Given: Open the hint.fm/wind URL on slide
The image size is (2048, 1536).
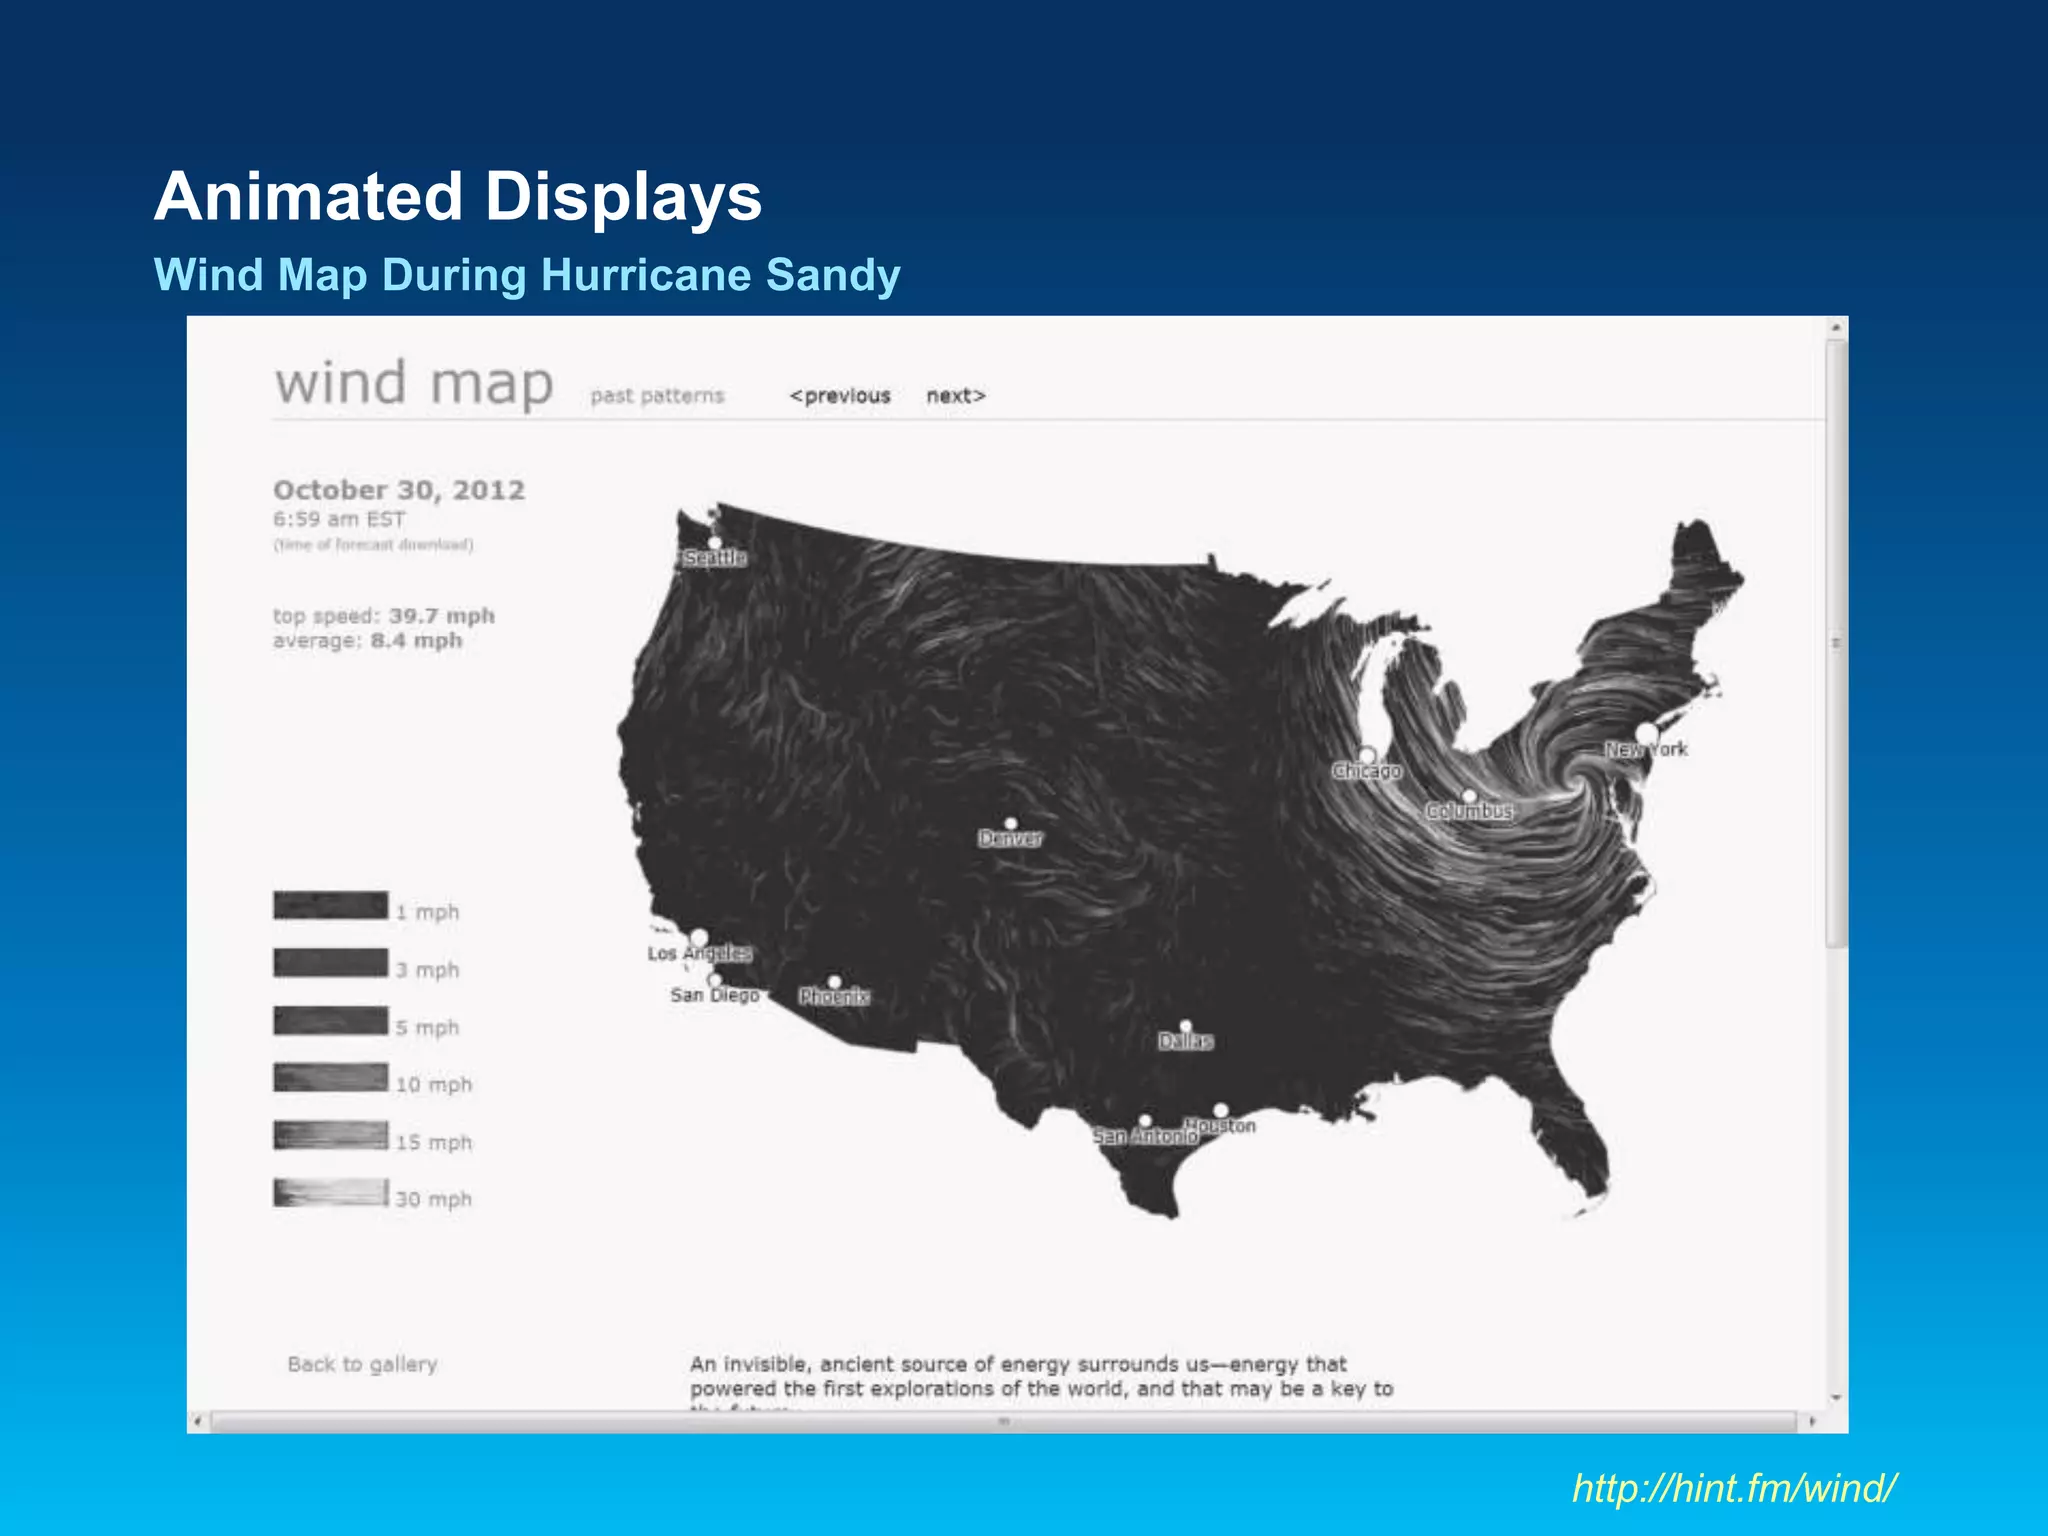Looking at the screenshot, I should 1734,1488.
